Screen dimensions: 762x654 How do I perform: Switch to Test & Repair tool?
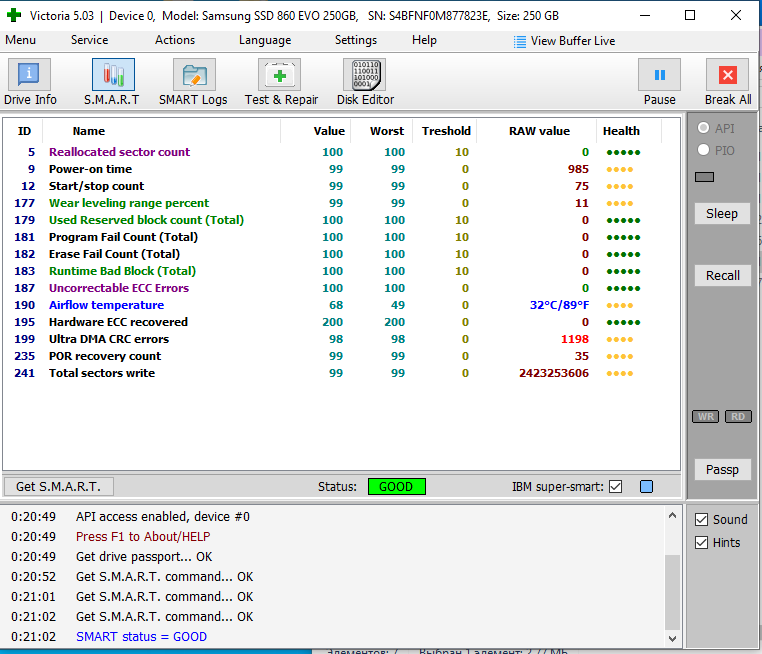click(279, 75)
